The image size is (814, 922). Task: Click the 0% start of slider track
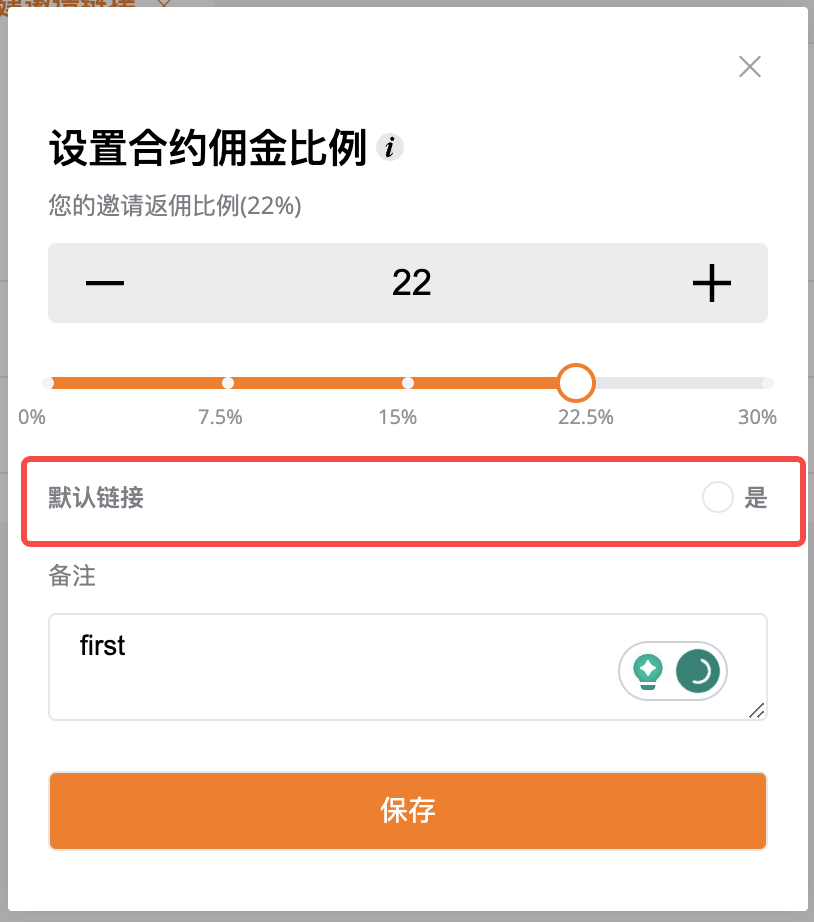[x=48, y=383]
